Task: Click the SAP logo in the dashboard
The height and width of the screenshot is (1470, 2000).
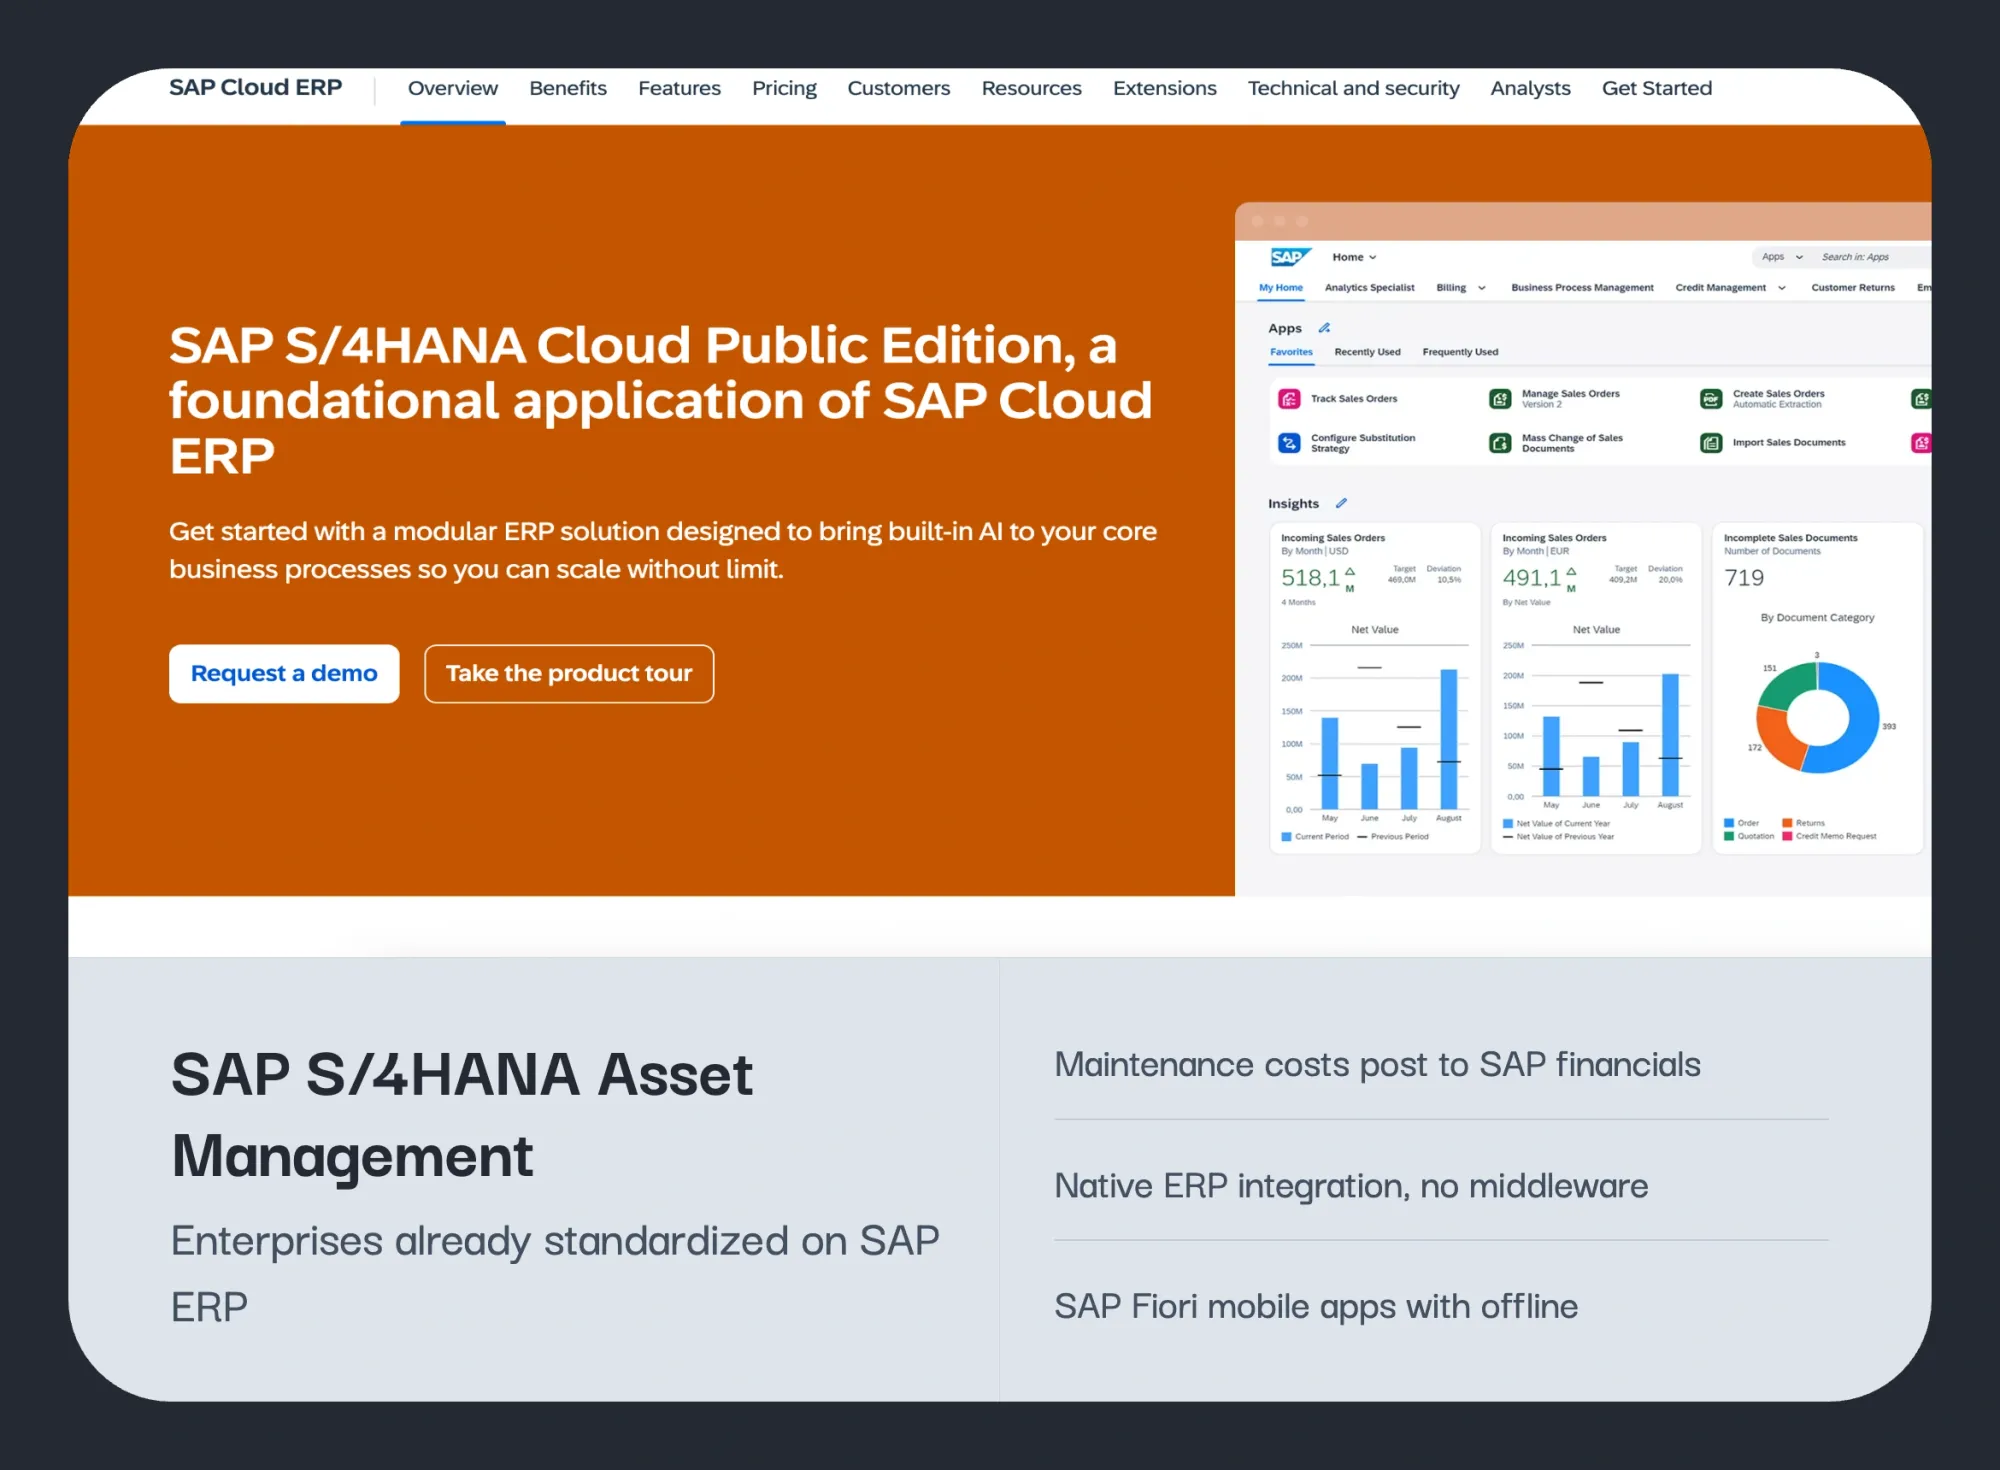Action: click(1290, 257)
